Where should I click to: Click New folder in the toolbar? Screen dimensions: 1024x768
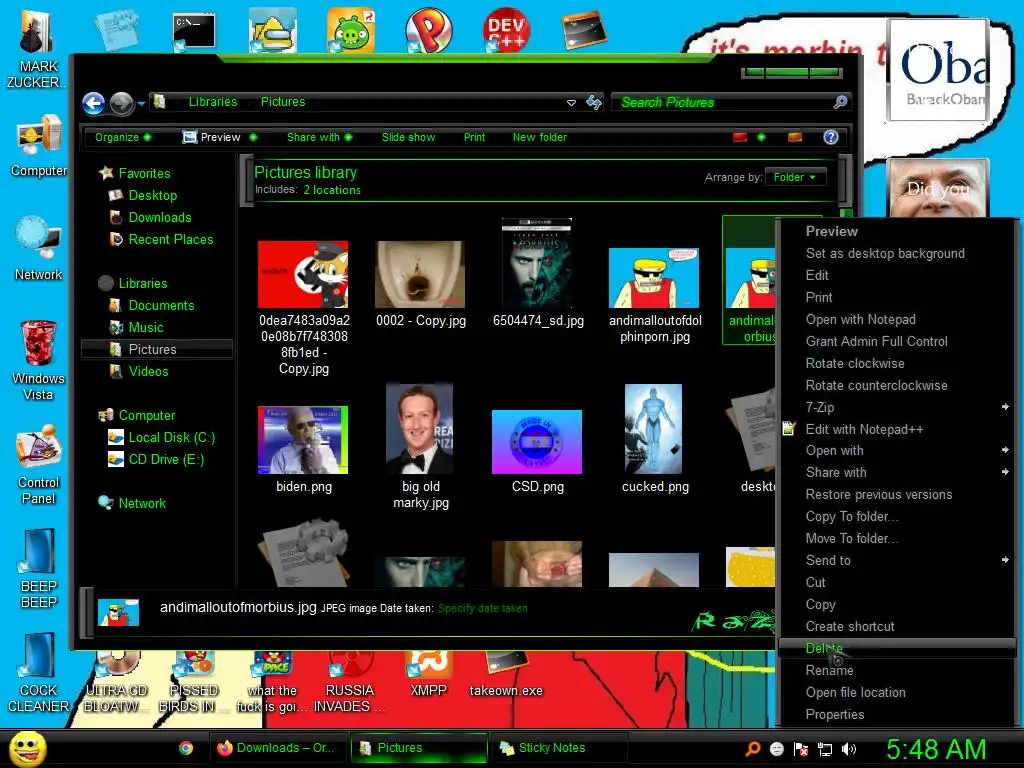tap(539, 137)
